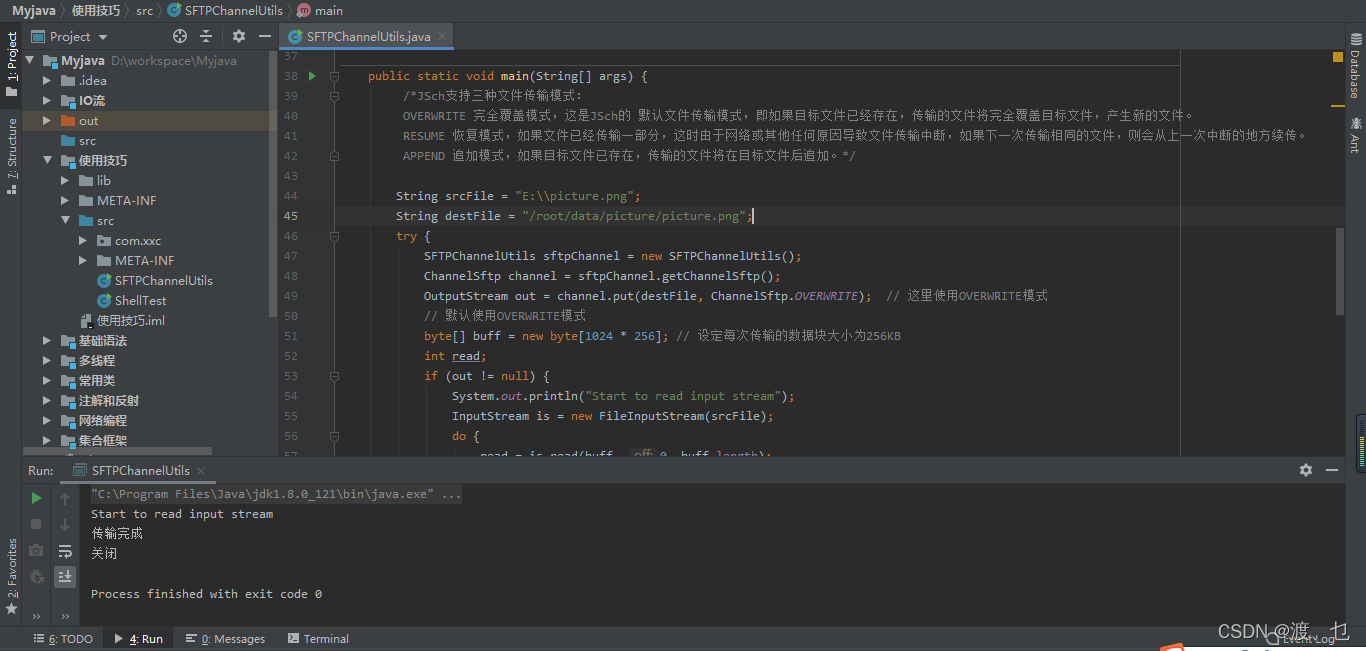Click main method in the breadcrumb bar
Image resolution: width=1366 pixels, height=651 pixels.
coord(320,10)
